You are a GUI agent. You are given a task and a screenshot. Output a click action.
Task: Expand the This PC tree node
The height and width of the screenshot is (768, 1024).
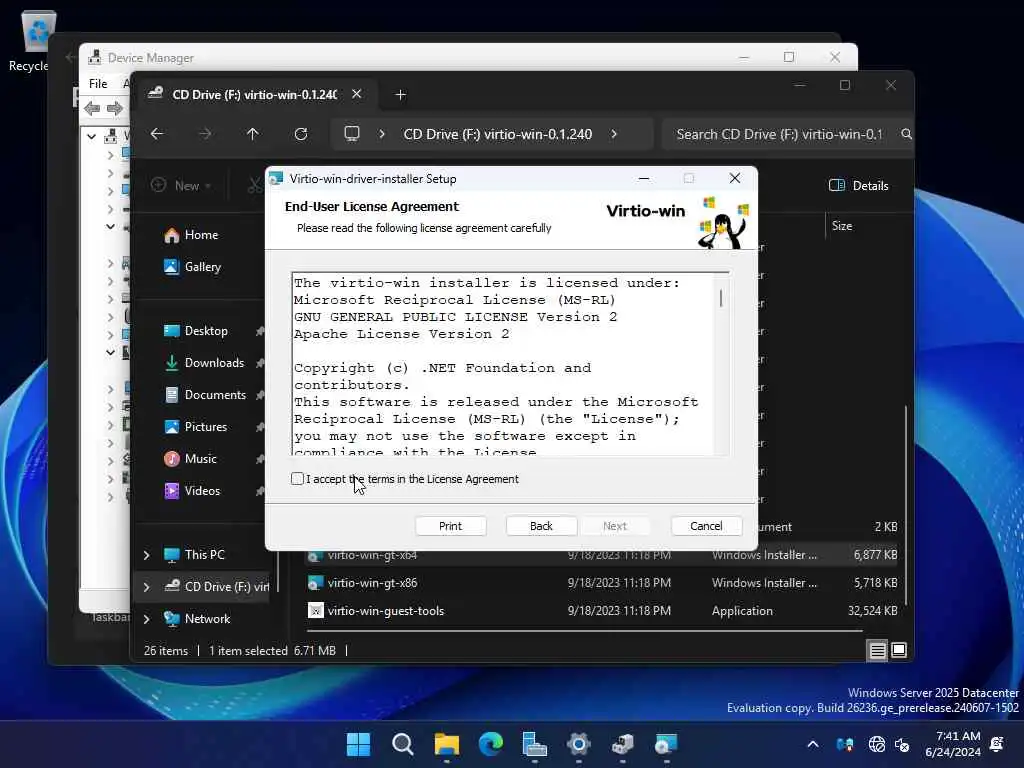(146, 555)
